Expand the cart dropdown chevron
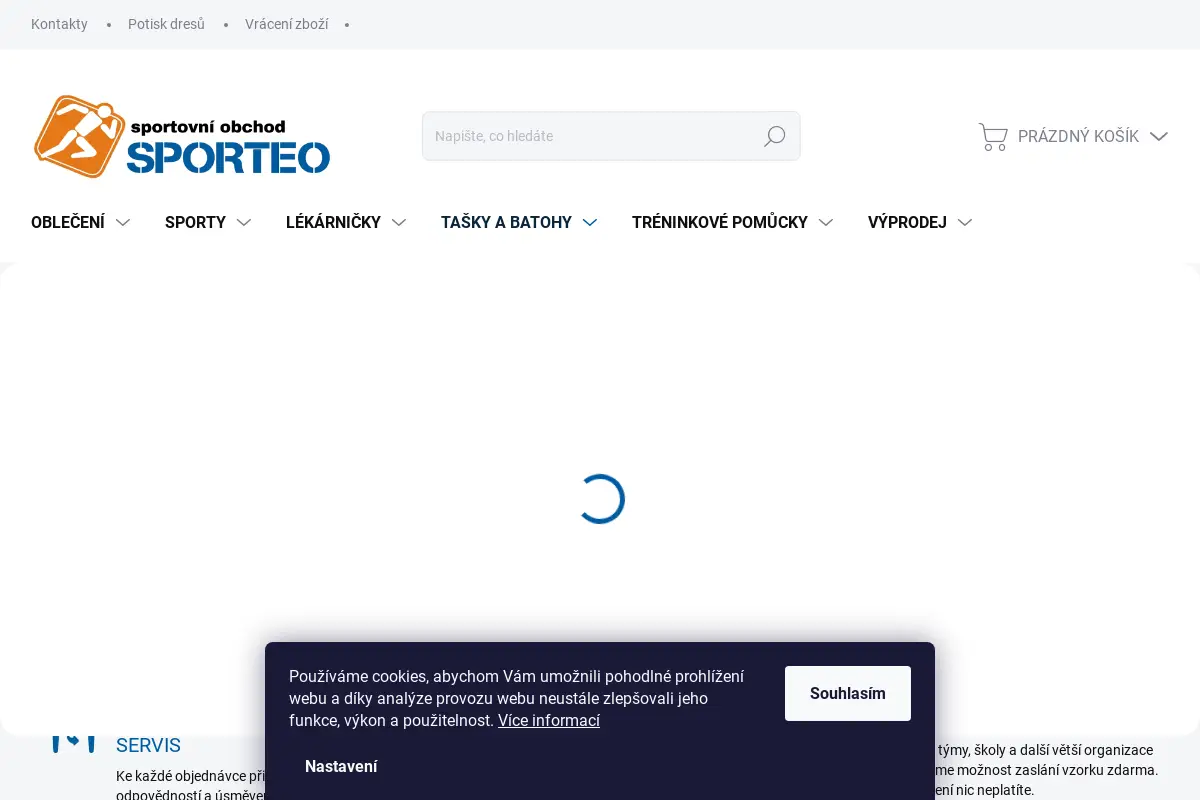Screen dimensions: 1200x800 pyautogui.click(x=1159, y=136)
